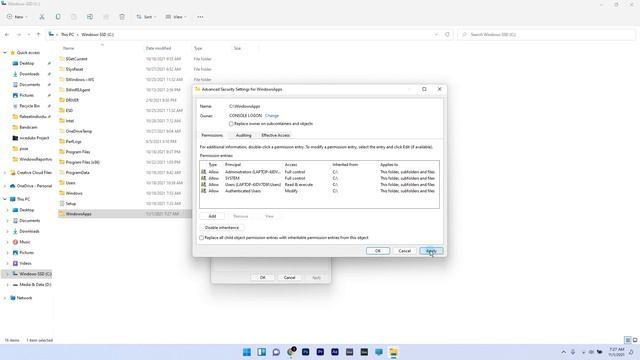
Task: Switch to details view icon in status bar
Action: point(628,340)
